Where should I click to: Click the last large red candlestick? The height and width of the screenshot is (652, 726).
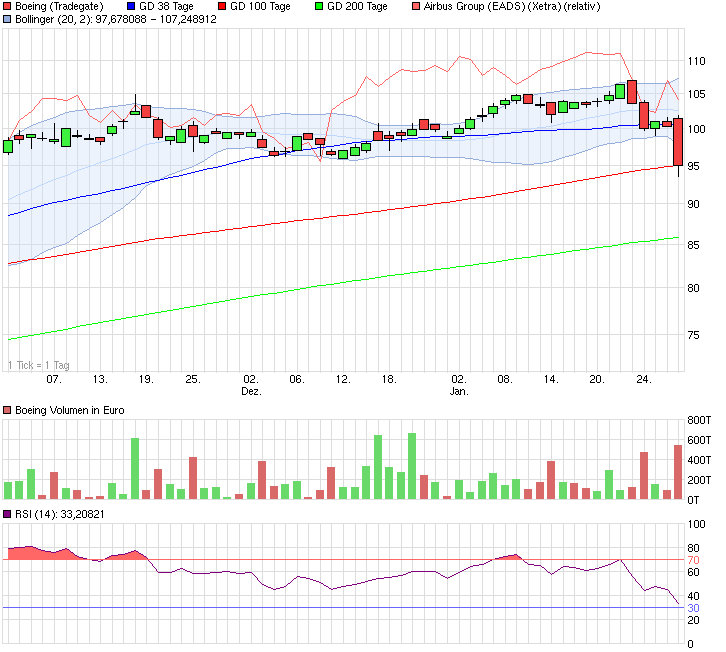[678, 142]
